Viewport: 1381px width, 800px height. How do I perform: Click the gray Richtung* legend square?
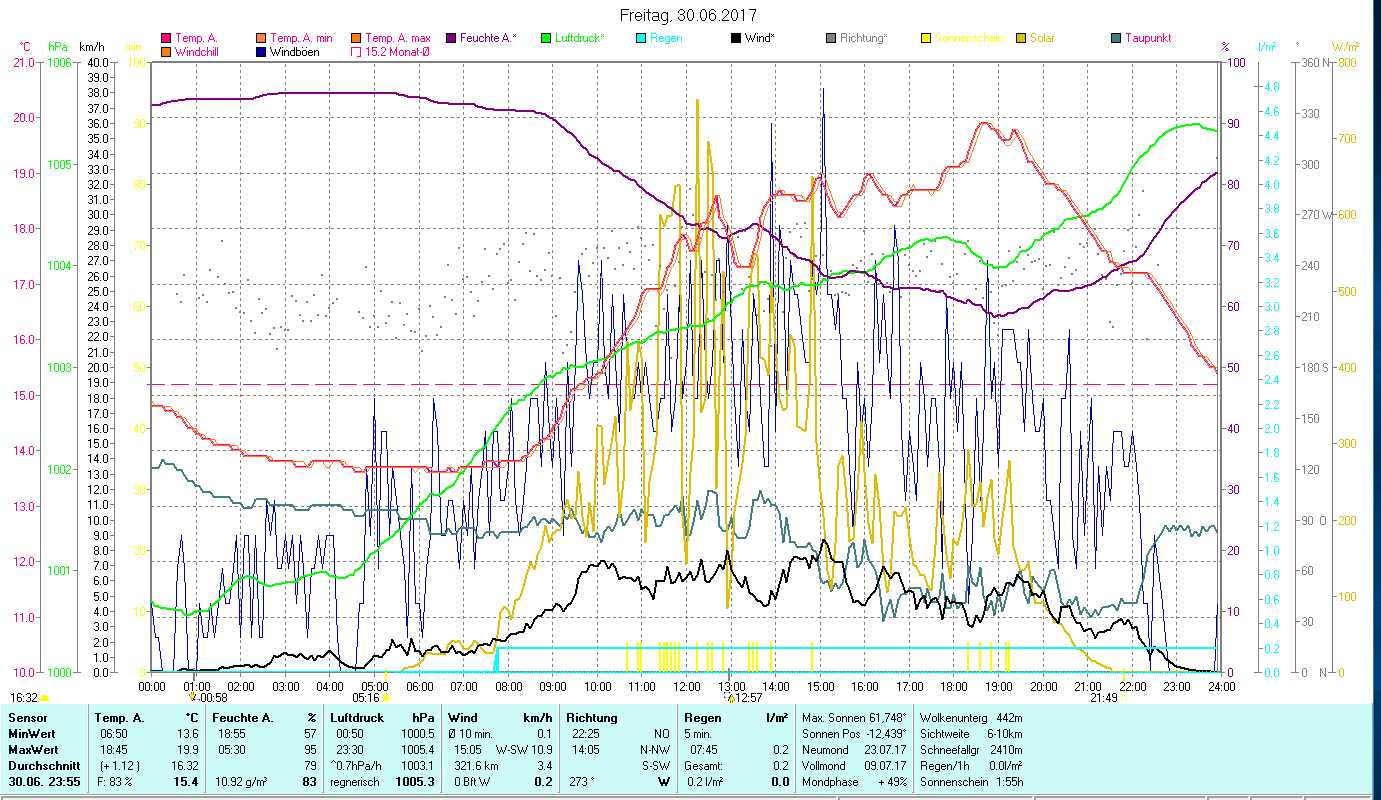click(831, 38)
